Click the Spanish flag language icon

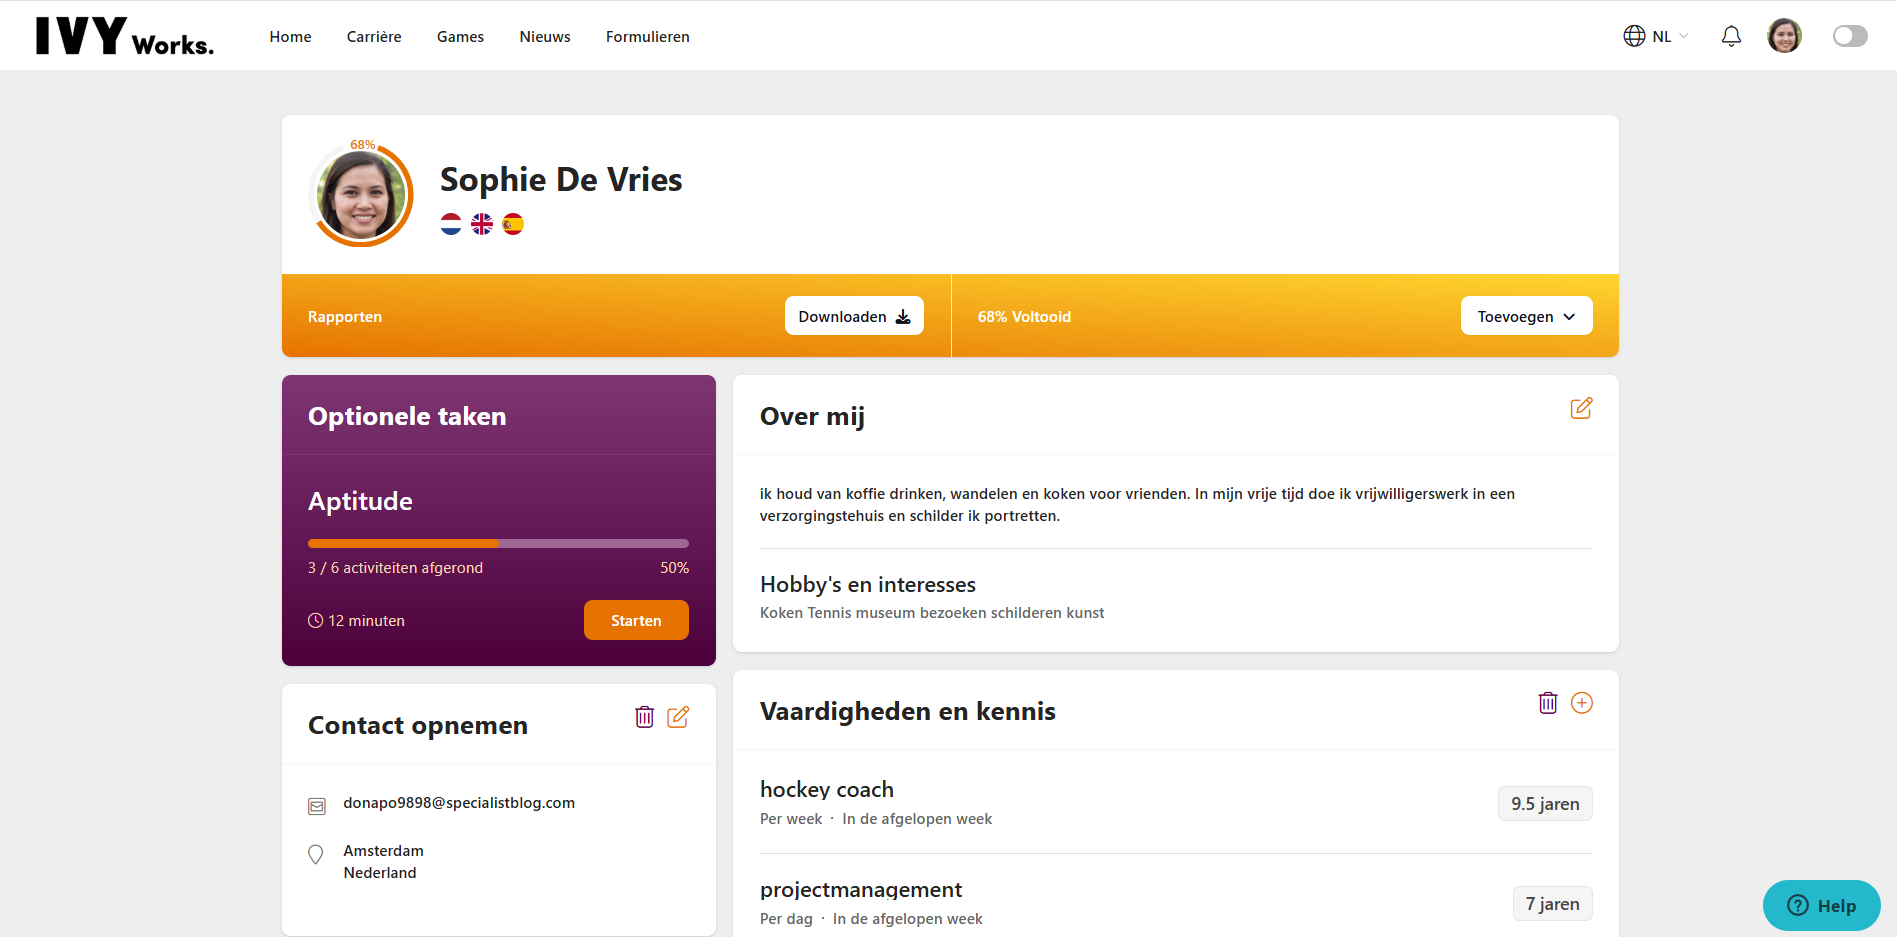pyautogui.click(x=513, y=224)
